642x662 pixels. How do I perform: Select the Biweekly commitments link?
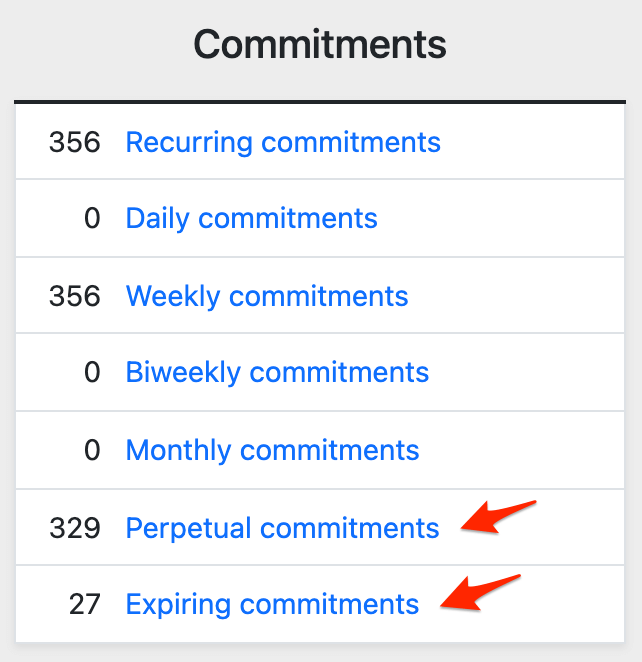click(x=277, y=373)
